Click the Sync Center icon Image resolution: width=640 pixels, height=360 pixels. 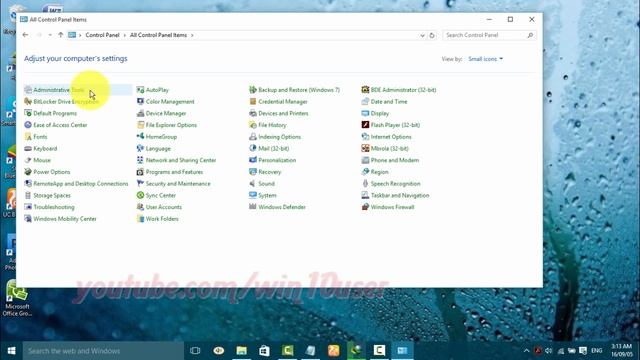click(x=140, y=195)
